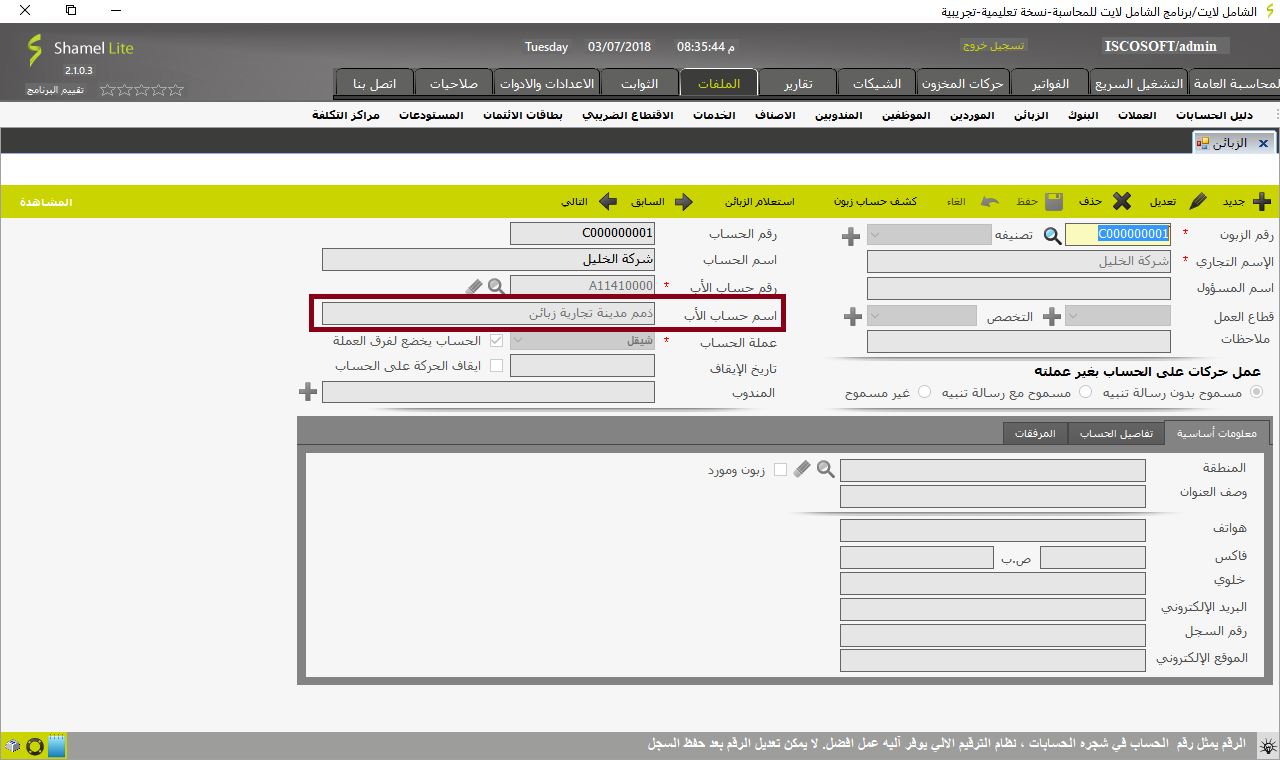Click into the هواتف input field
1280x760 pixels.
tap(992, 530)
